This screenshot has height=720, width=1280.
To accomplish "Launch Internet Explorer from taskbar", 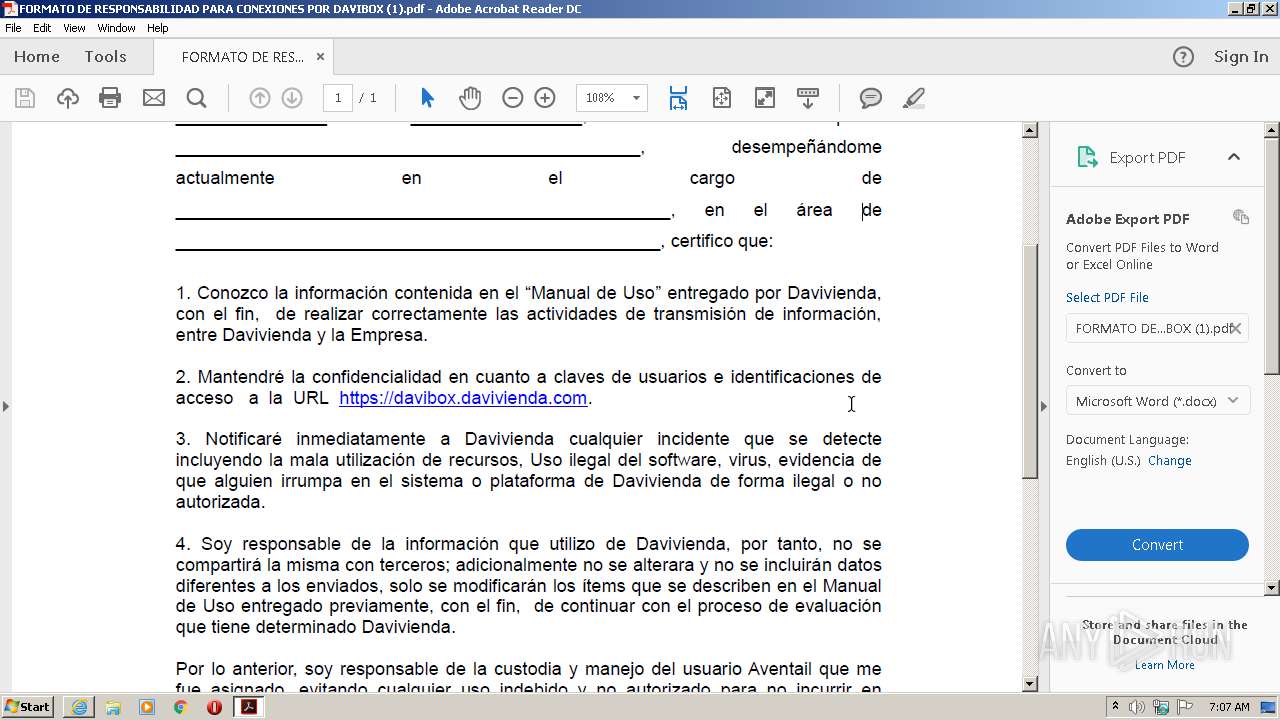I will tap(79, 707).
